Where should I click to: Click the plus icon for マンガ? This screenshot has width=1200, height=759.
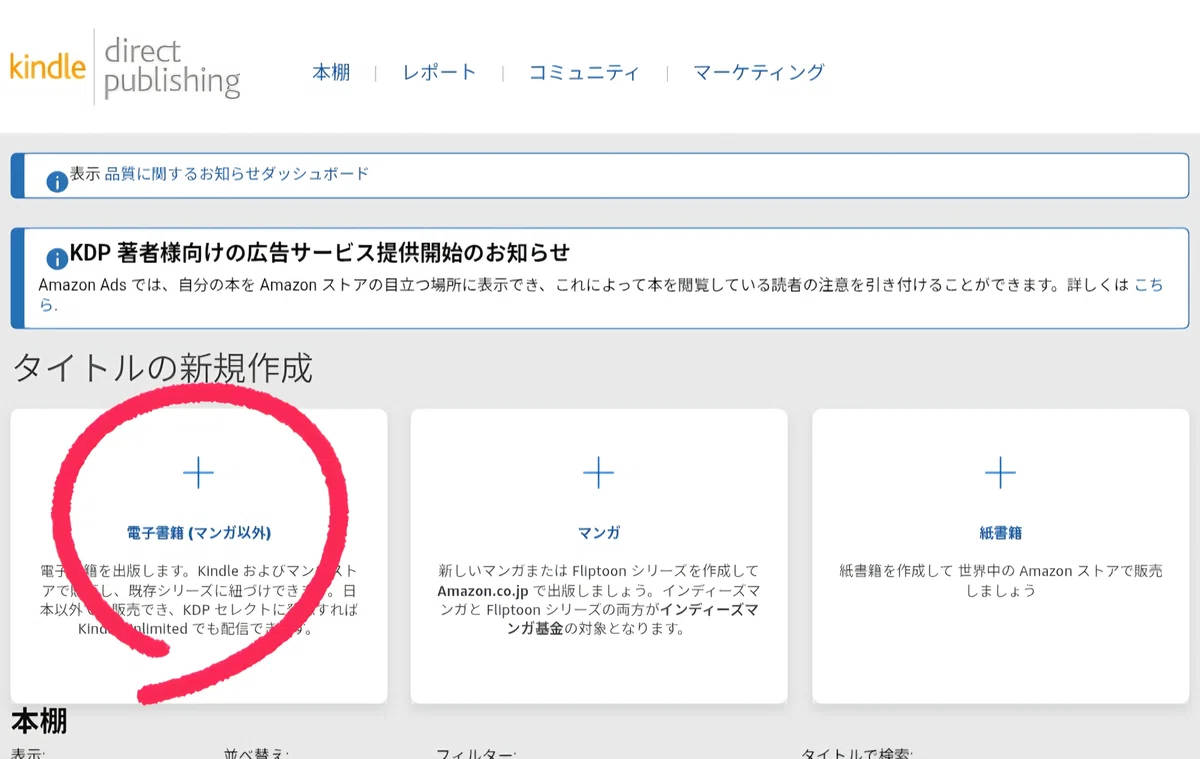pyautogui.click(x=598, y=472)
